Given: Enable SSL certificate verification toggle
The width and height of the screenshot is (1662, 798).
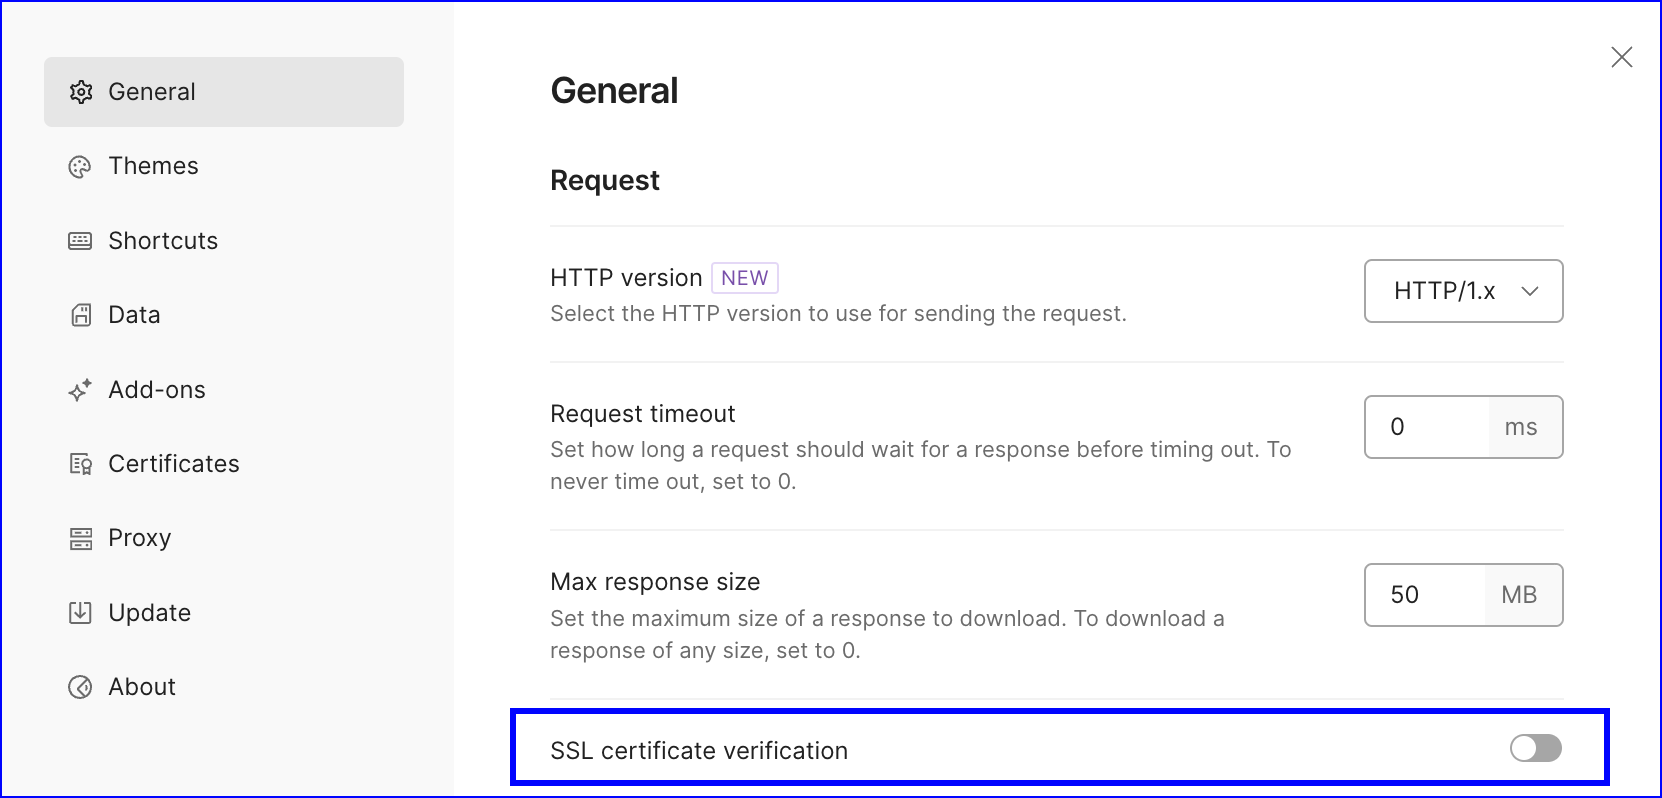Looking at the screenshot, I should click(x=1535, y=748).
